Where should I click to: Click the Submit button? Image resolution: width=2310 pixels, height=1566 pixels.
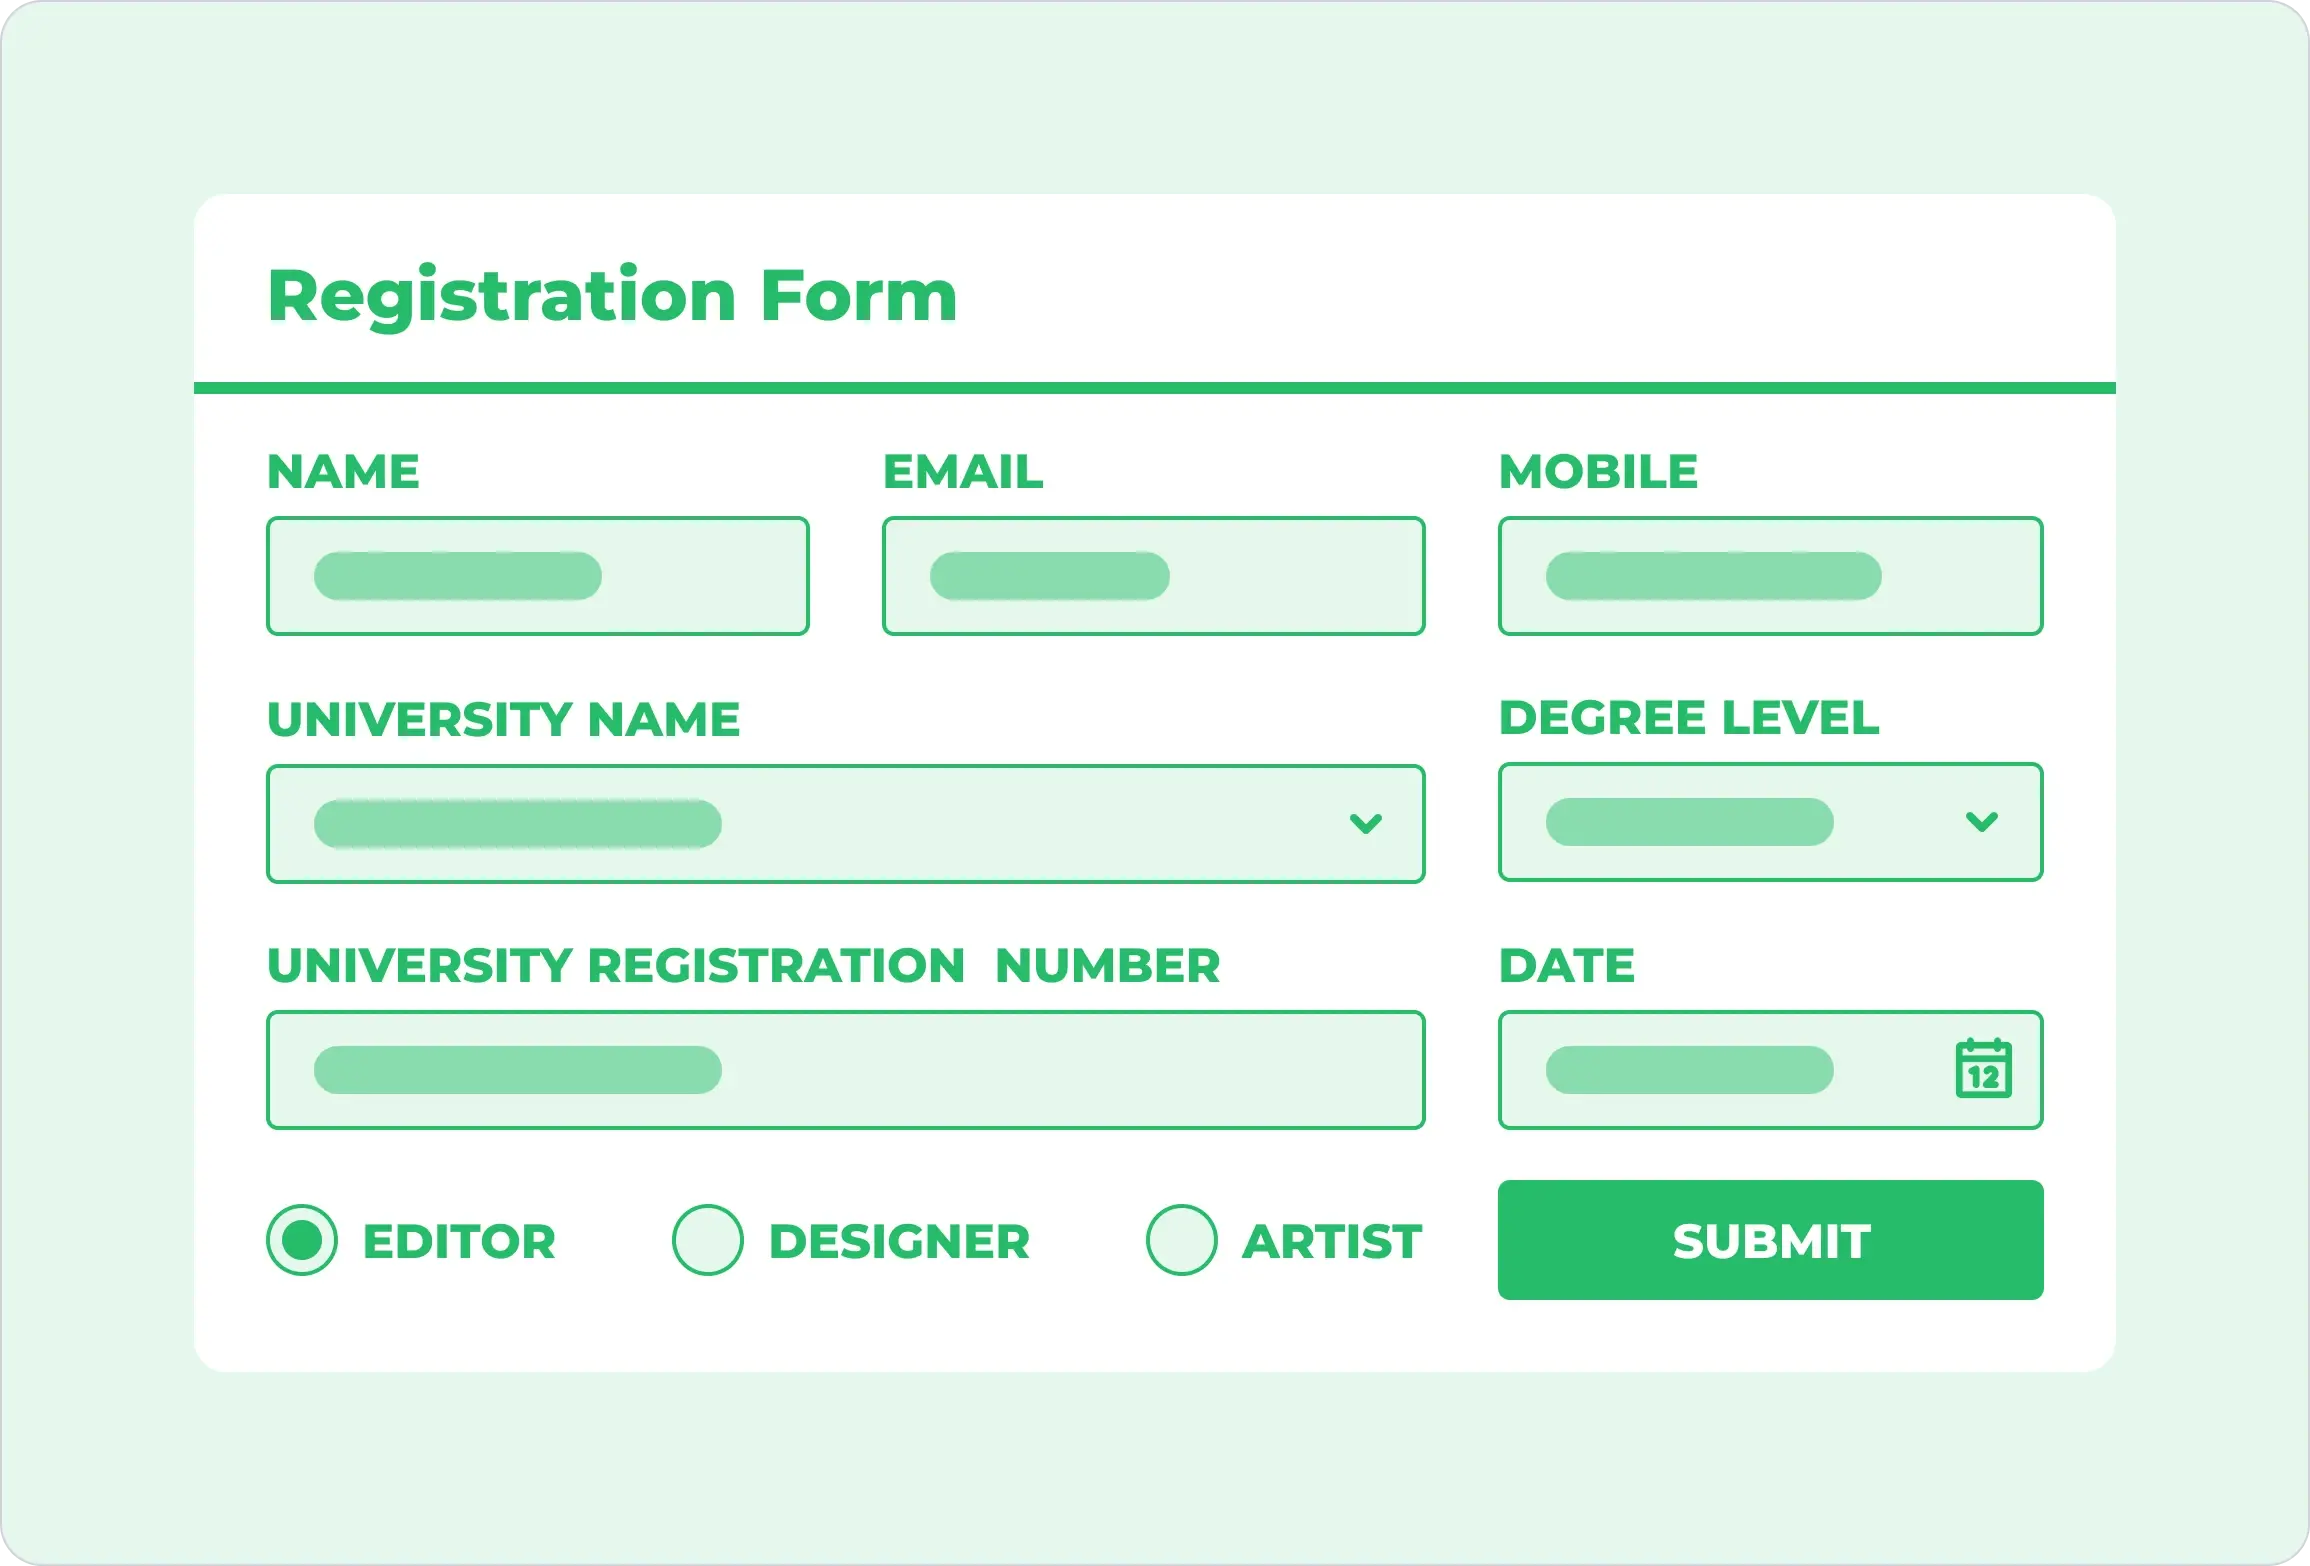pos(1770,1240)
